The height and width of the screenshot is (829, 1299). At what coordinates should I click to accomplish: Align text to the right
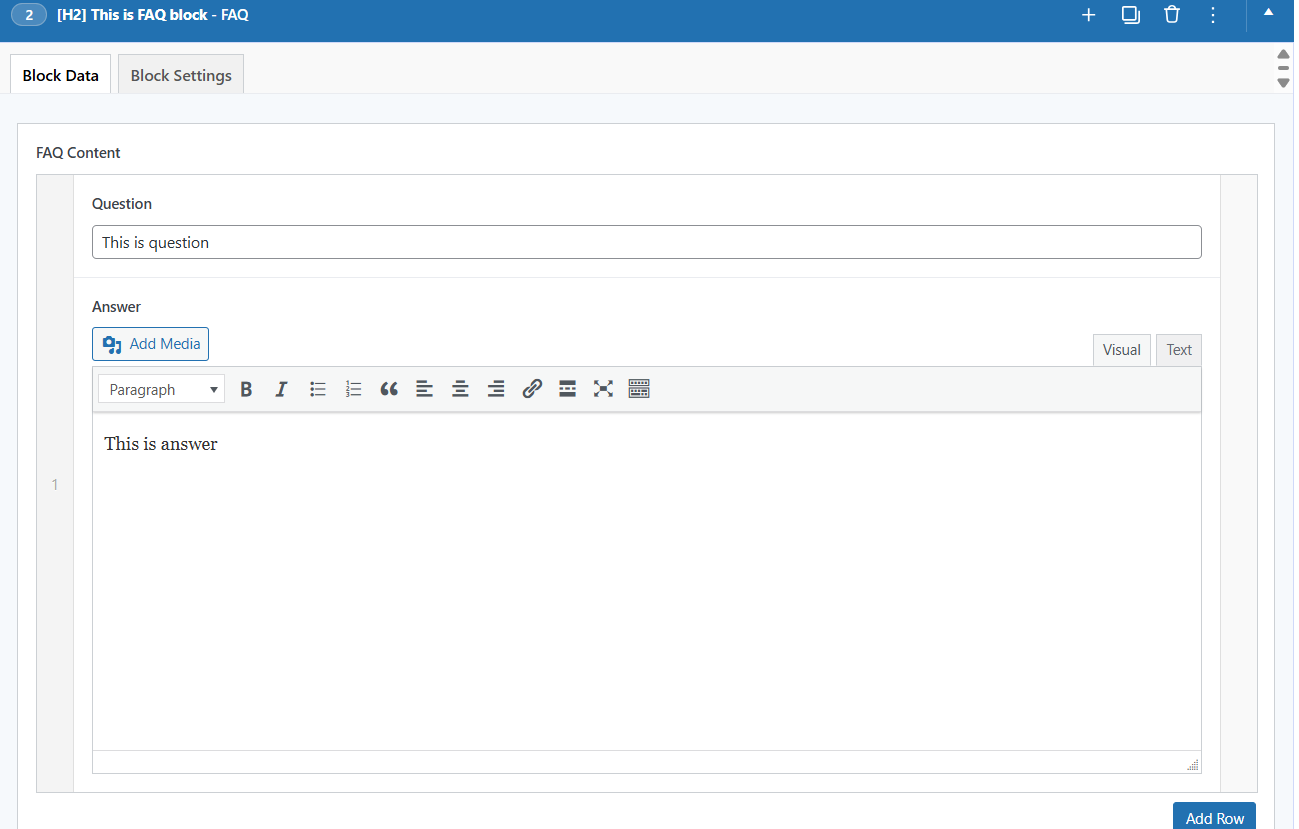pos(496,389)
